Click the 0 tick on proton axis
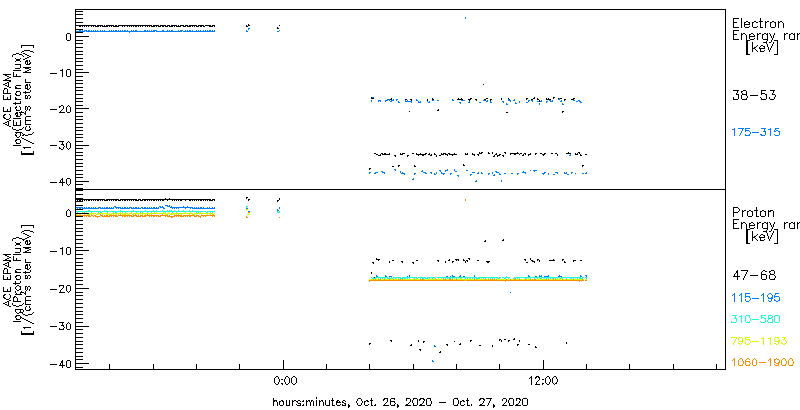 pyautogui.click(x=67, y=213)
